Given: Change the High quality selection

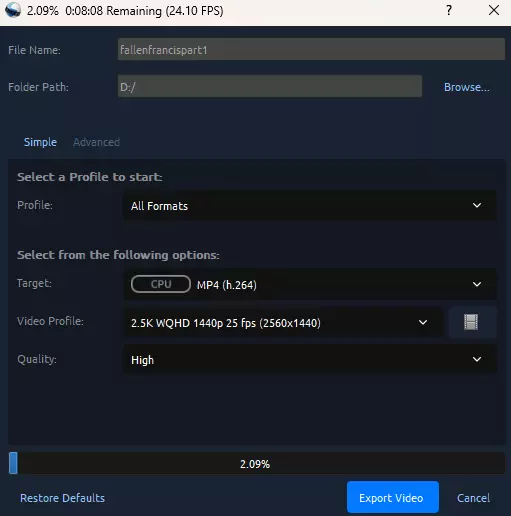Looking at the screenshot, I should coord(310,359).
